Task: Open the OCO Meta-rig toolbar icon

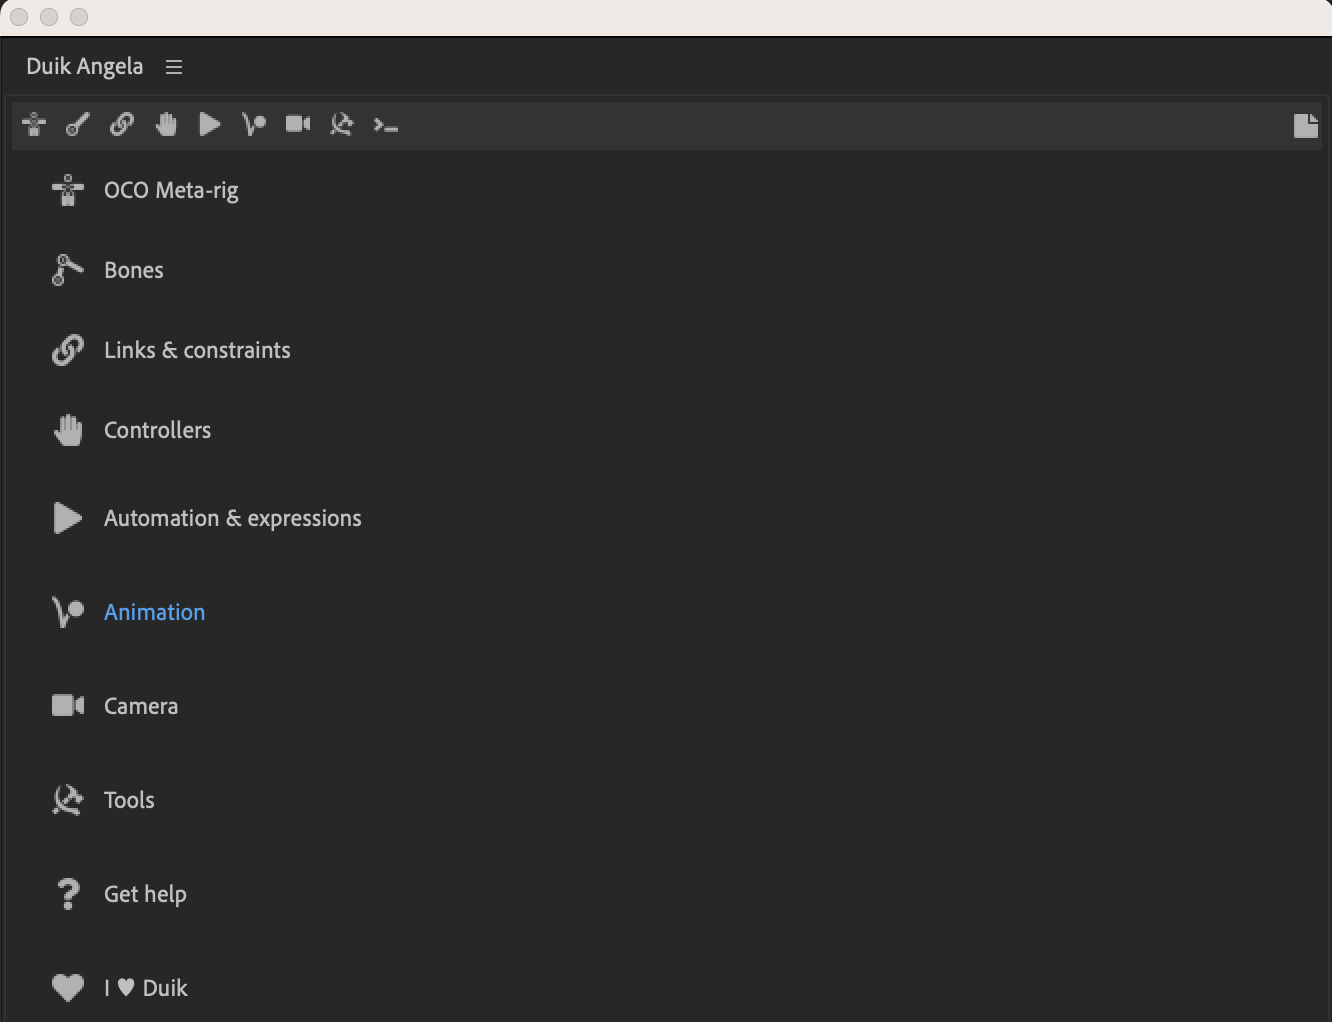Action: (x=34, y=124)
